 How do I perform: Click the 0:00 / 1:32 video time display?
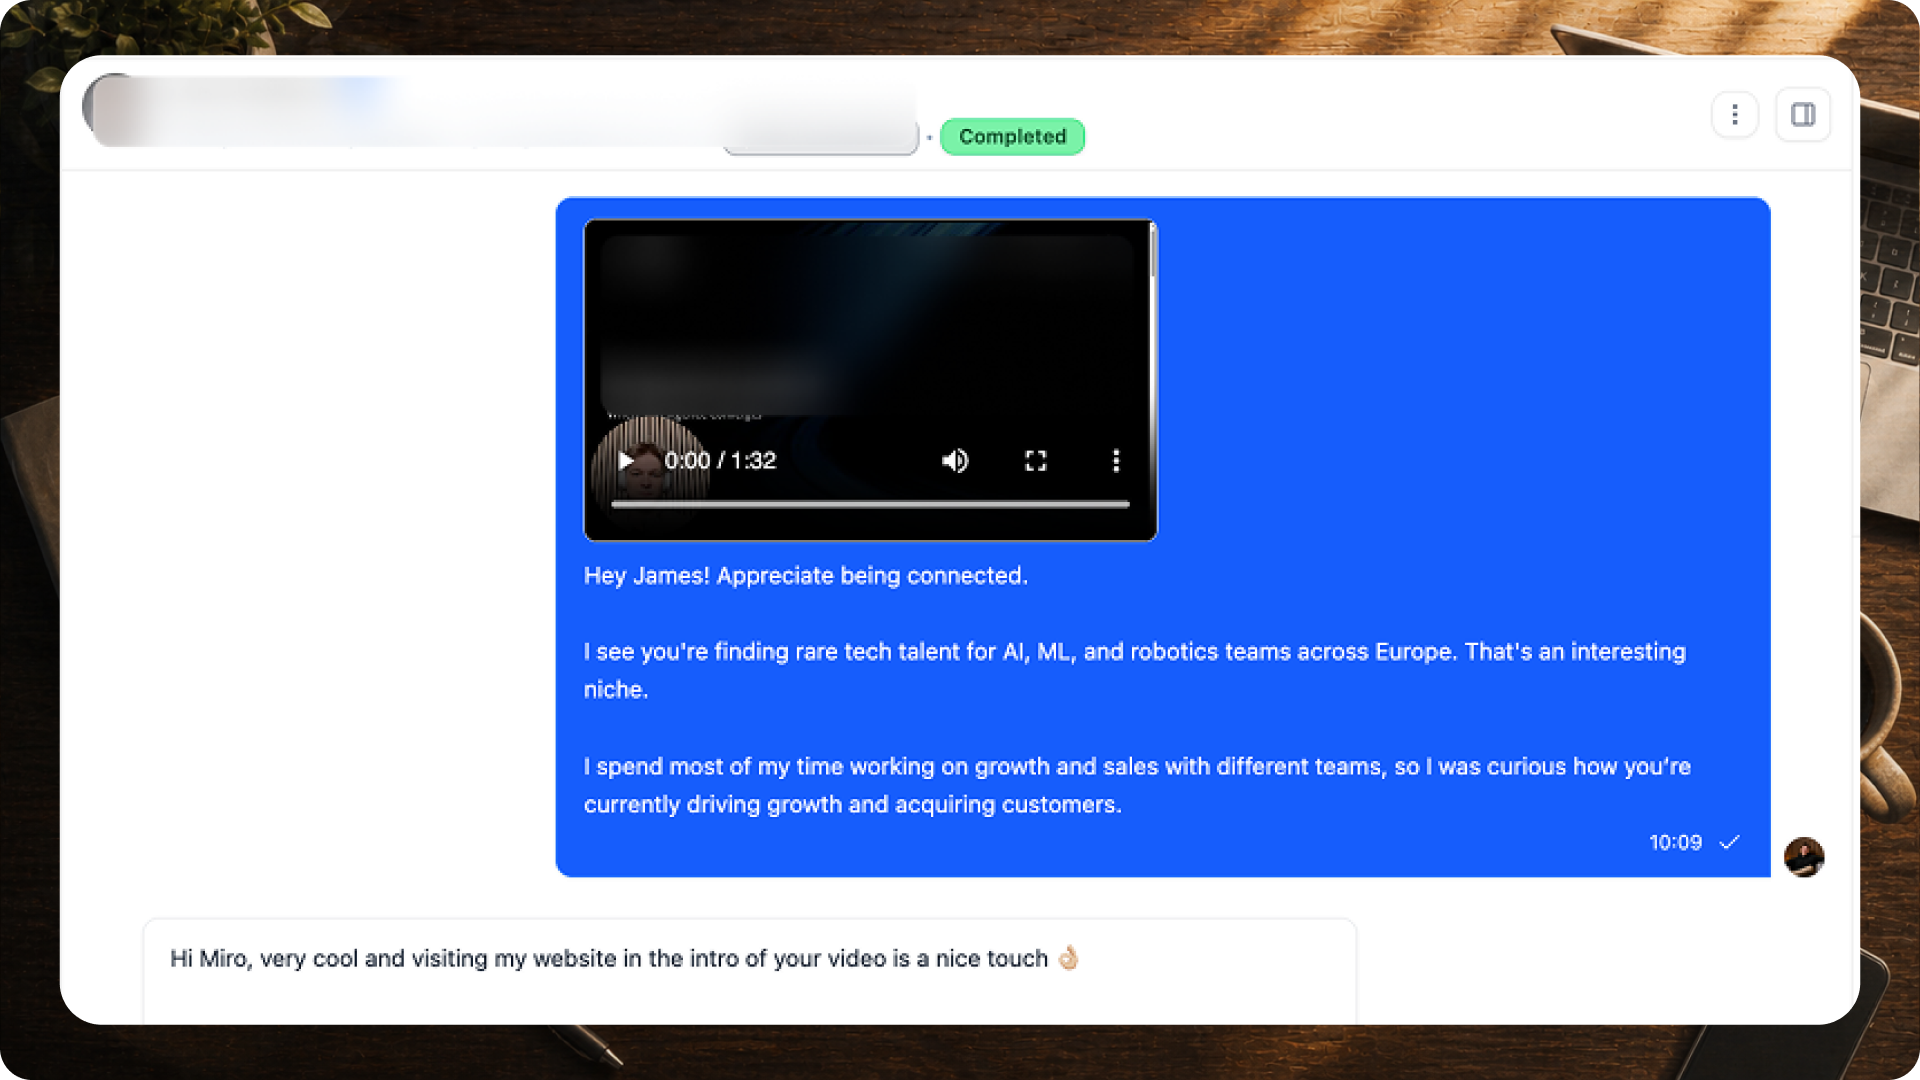click(x=720, y=461)
